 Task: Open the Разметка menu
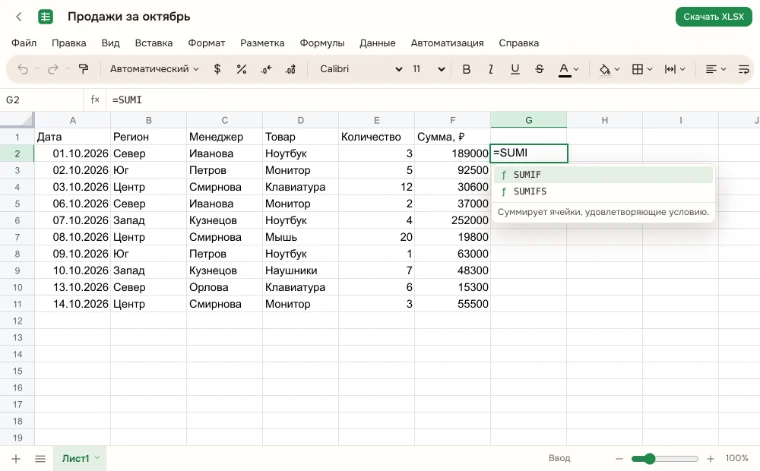pos(262,43)
